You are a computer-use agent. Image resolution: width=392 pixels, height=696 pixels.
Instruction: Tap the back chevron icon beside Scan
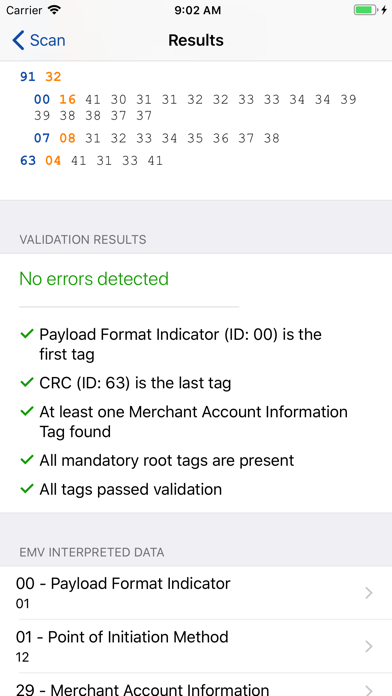[18, 40]
